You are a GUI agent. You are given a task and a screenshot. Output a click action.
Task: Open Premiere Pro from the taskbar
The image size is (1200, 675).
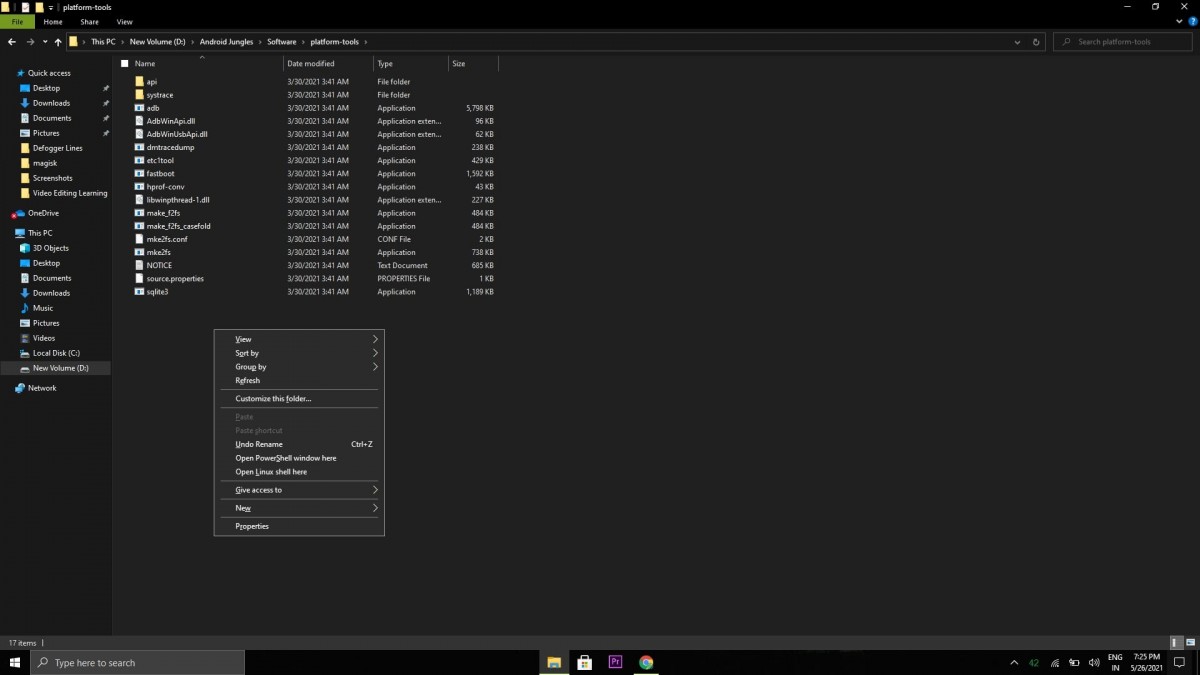pyautogui.click(x=615, y=662)
